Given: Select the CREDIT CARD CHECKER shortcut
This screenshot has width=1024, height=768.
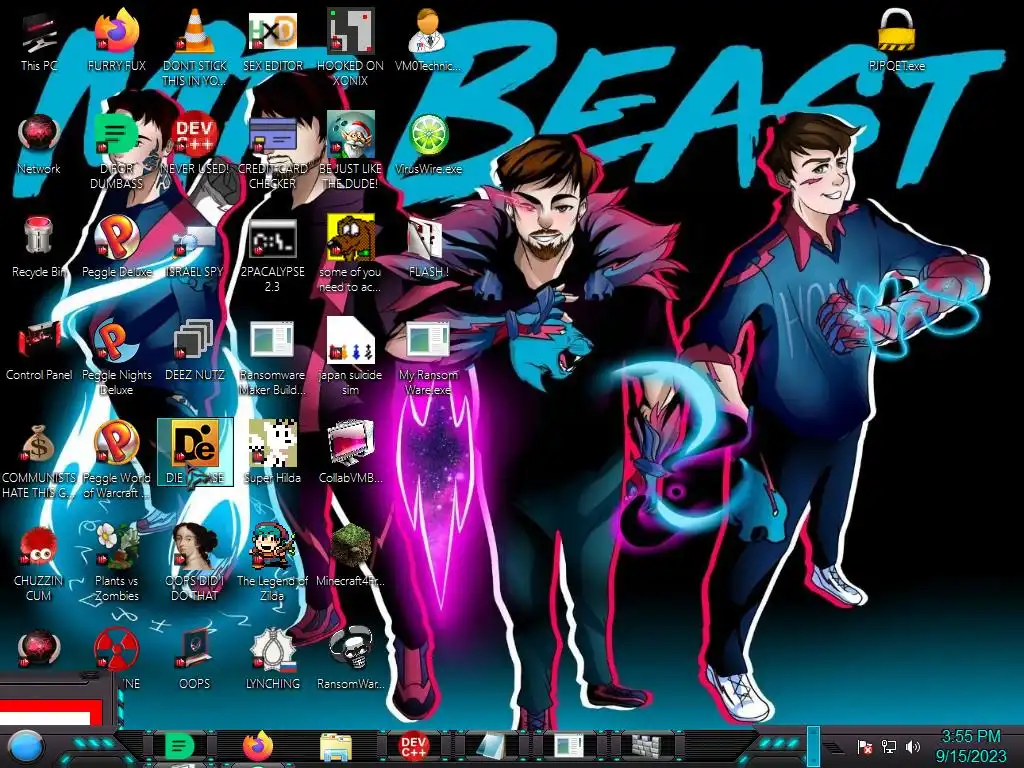Looking at the screenshot, I should 272,152.
